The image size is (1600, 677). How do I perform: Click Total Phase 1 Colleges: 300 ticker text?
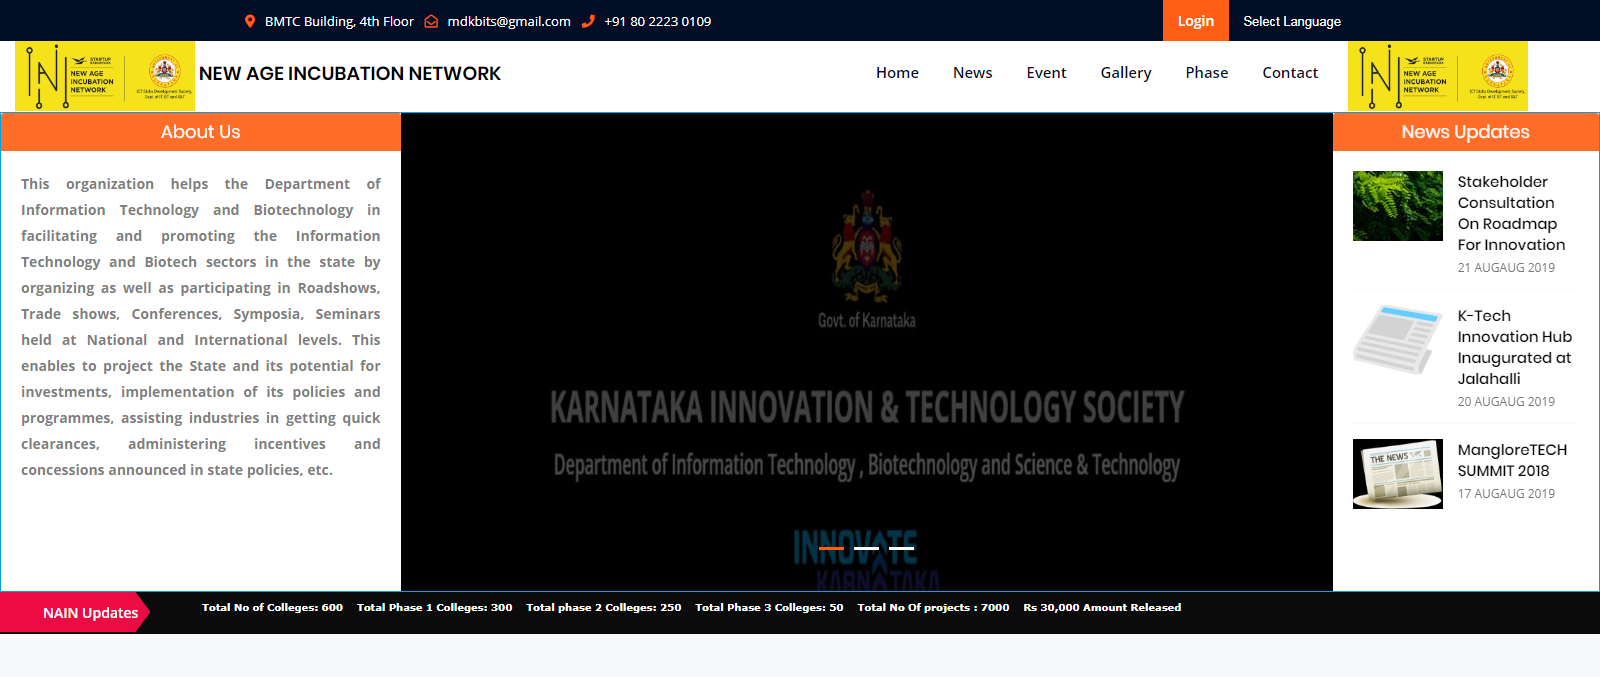pyautogui.click(x=434, y=607)
